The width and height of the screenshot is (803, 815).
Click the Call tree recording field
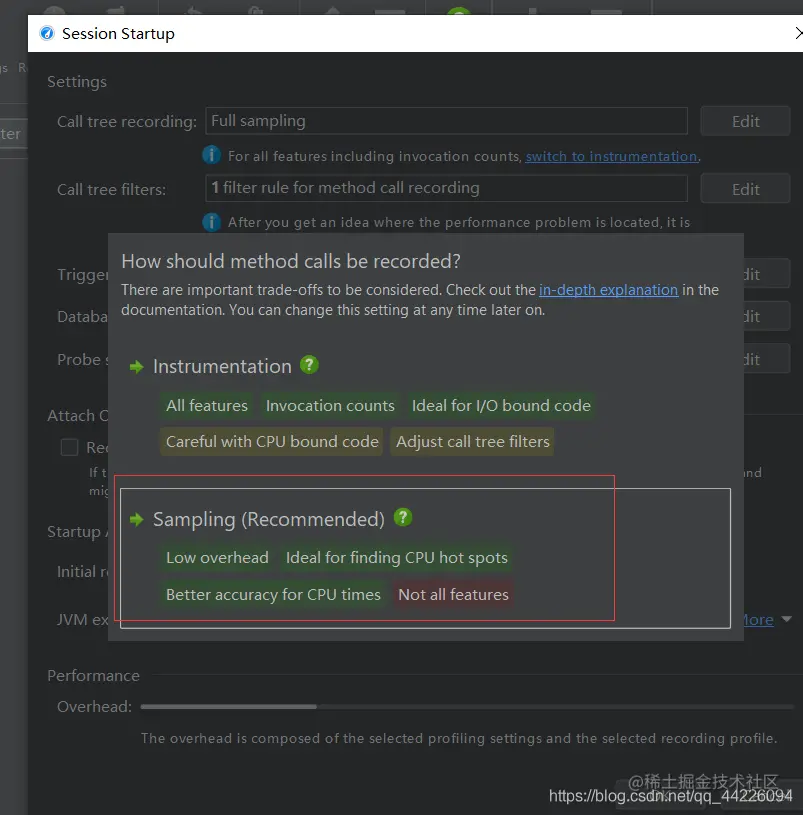pos(446,121)
